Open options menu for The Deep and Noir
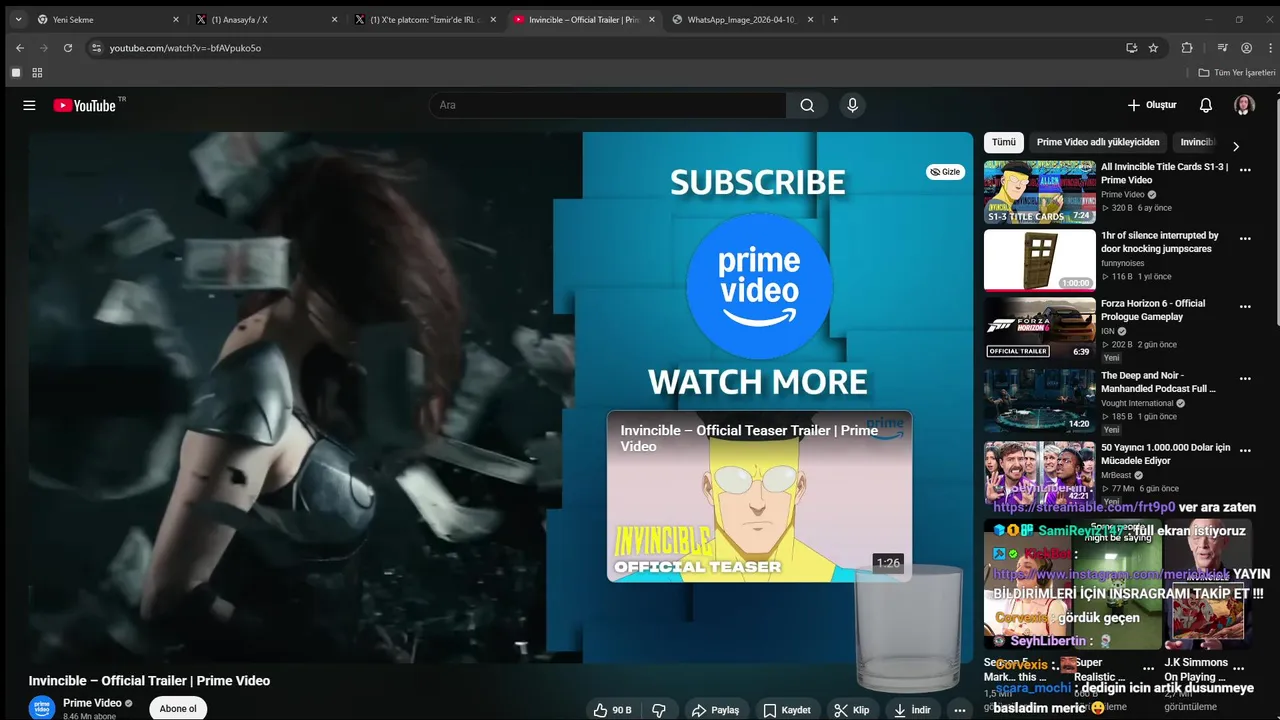Image resolution: width=1280 pixels, height=720 pixels. (x=1245, y=379)
